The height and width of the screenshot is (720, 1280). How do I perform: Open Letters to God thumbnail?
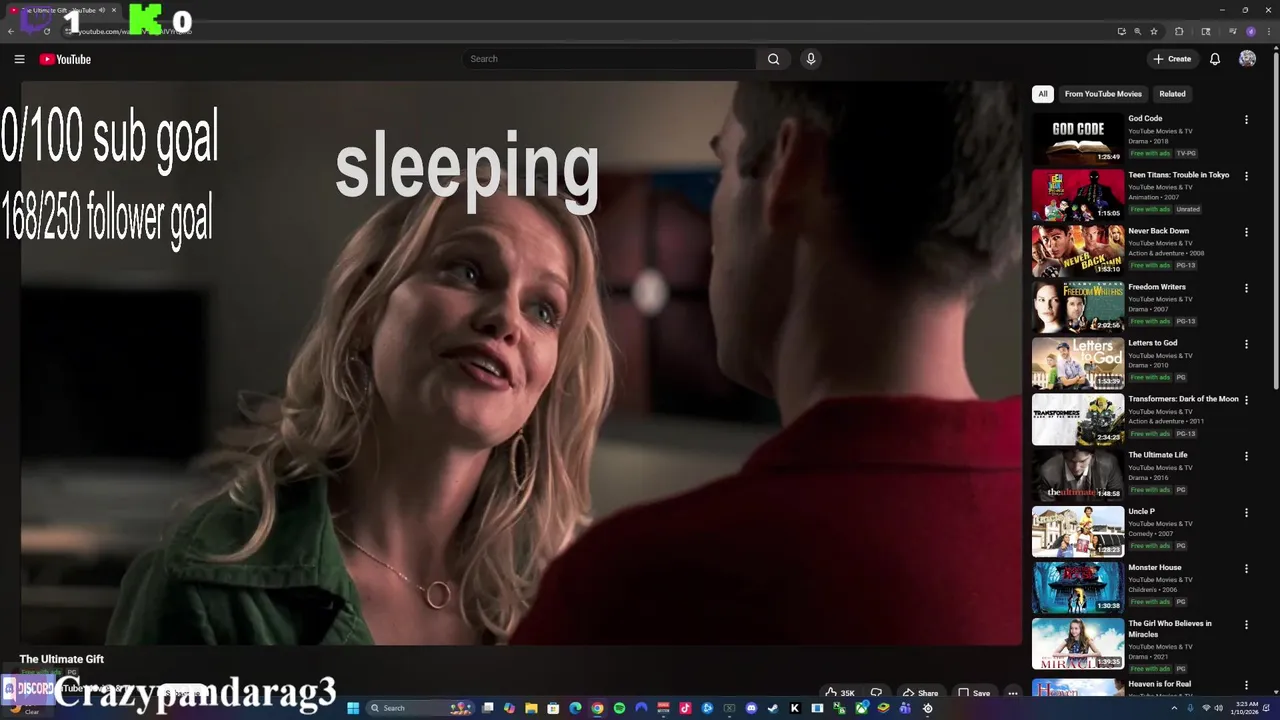pyautogui.click(x=1078, y=362)
